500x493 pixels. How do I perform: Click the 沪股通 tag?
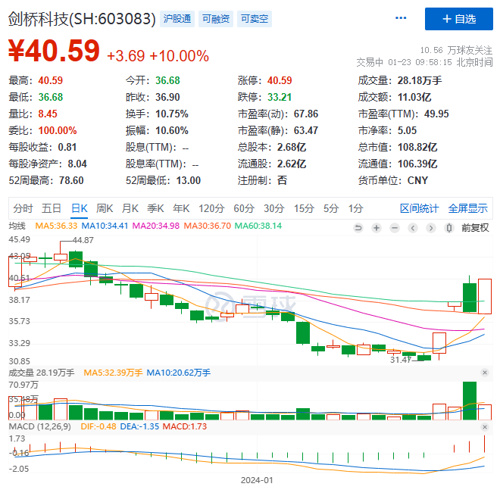click(177, 19)
